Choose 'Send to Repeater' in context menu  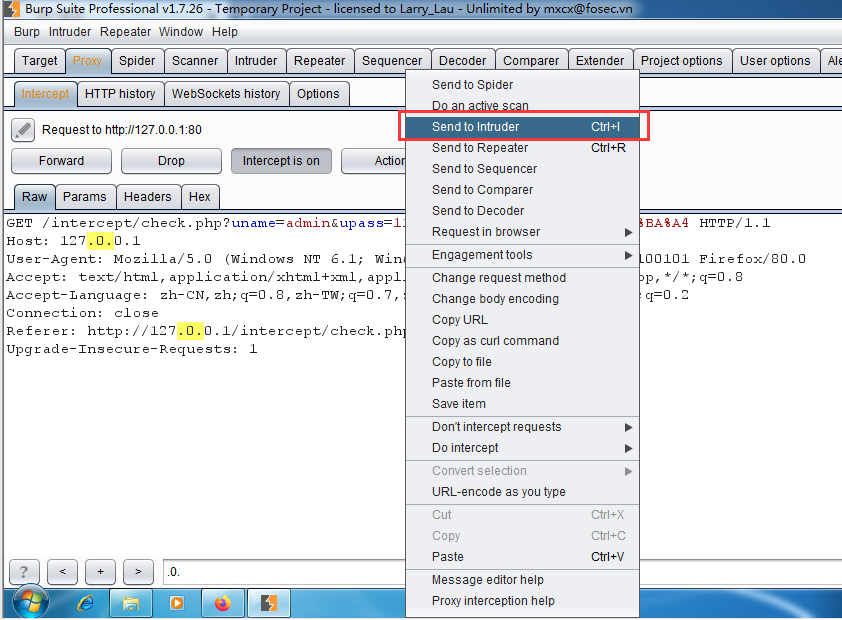pyautogui.click(x=522, y=148)
